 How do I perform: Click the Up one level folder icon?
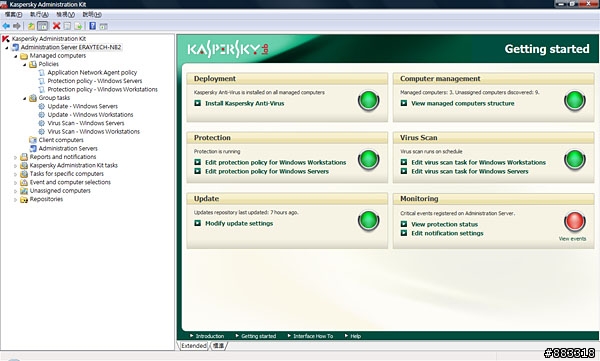click(x=31, y=26)
